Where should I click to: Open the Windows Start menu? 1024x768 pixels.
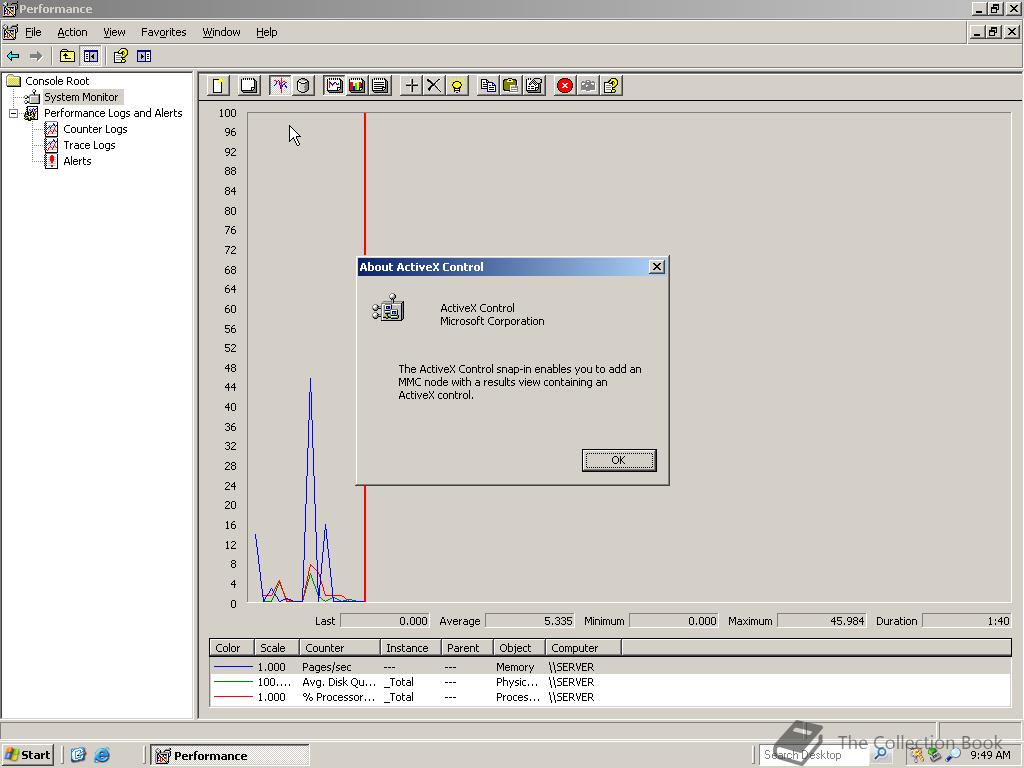point(27,755)
